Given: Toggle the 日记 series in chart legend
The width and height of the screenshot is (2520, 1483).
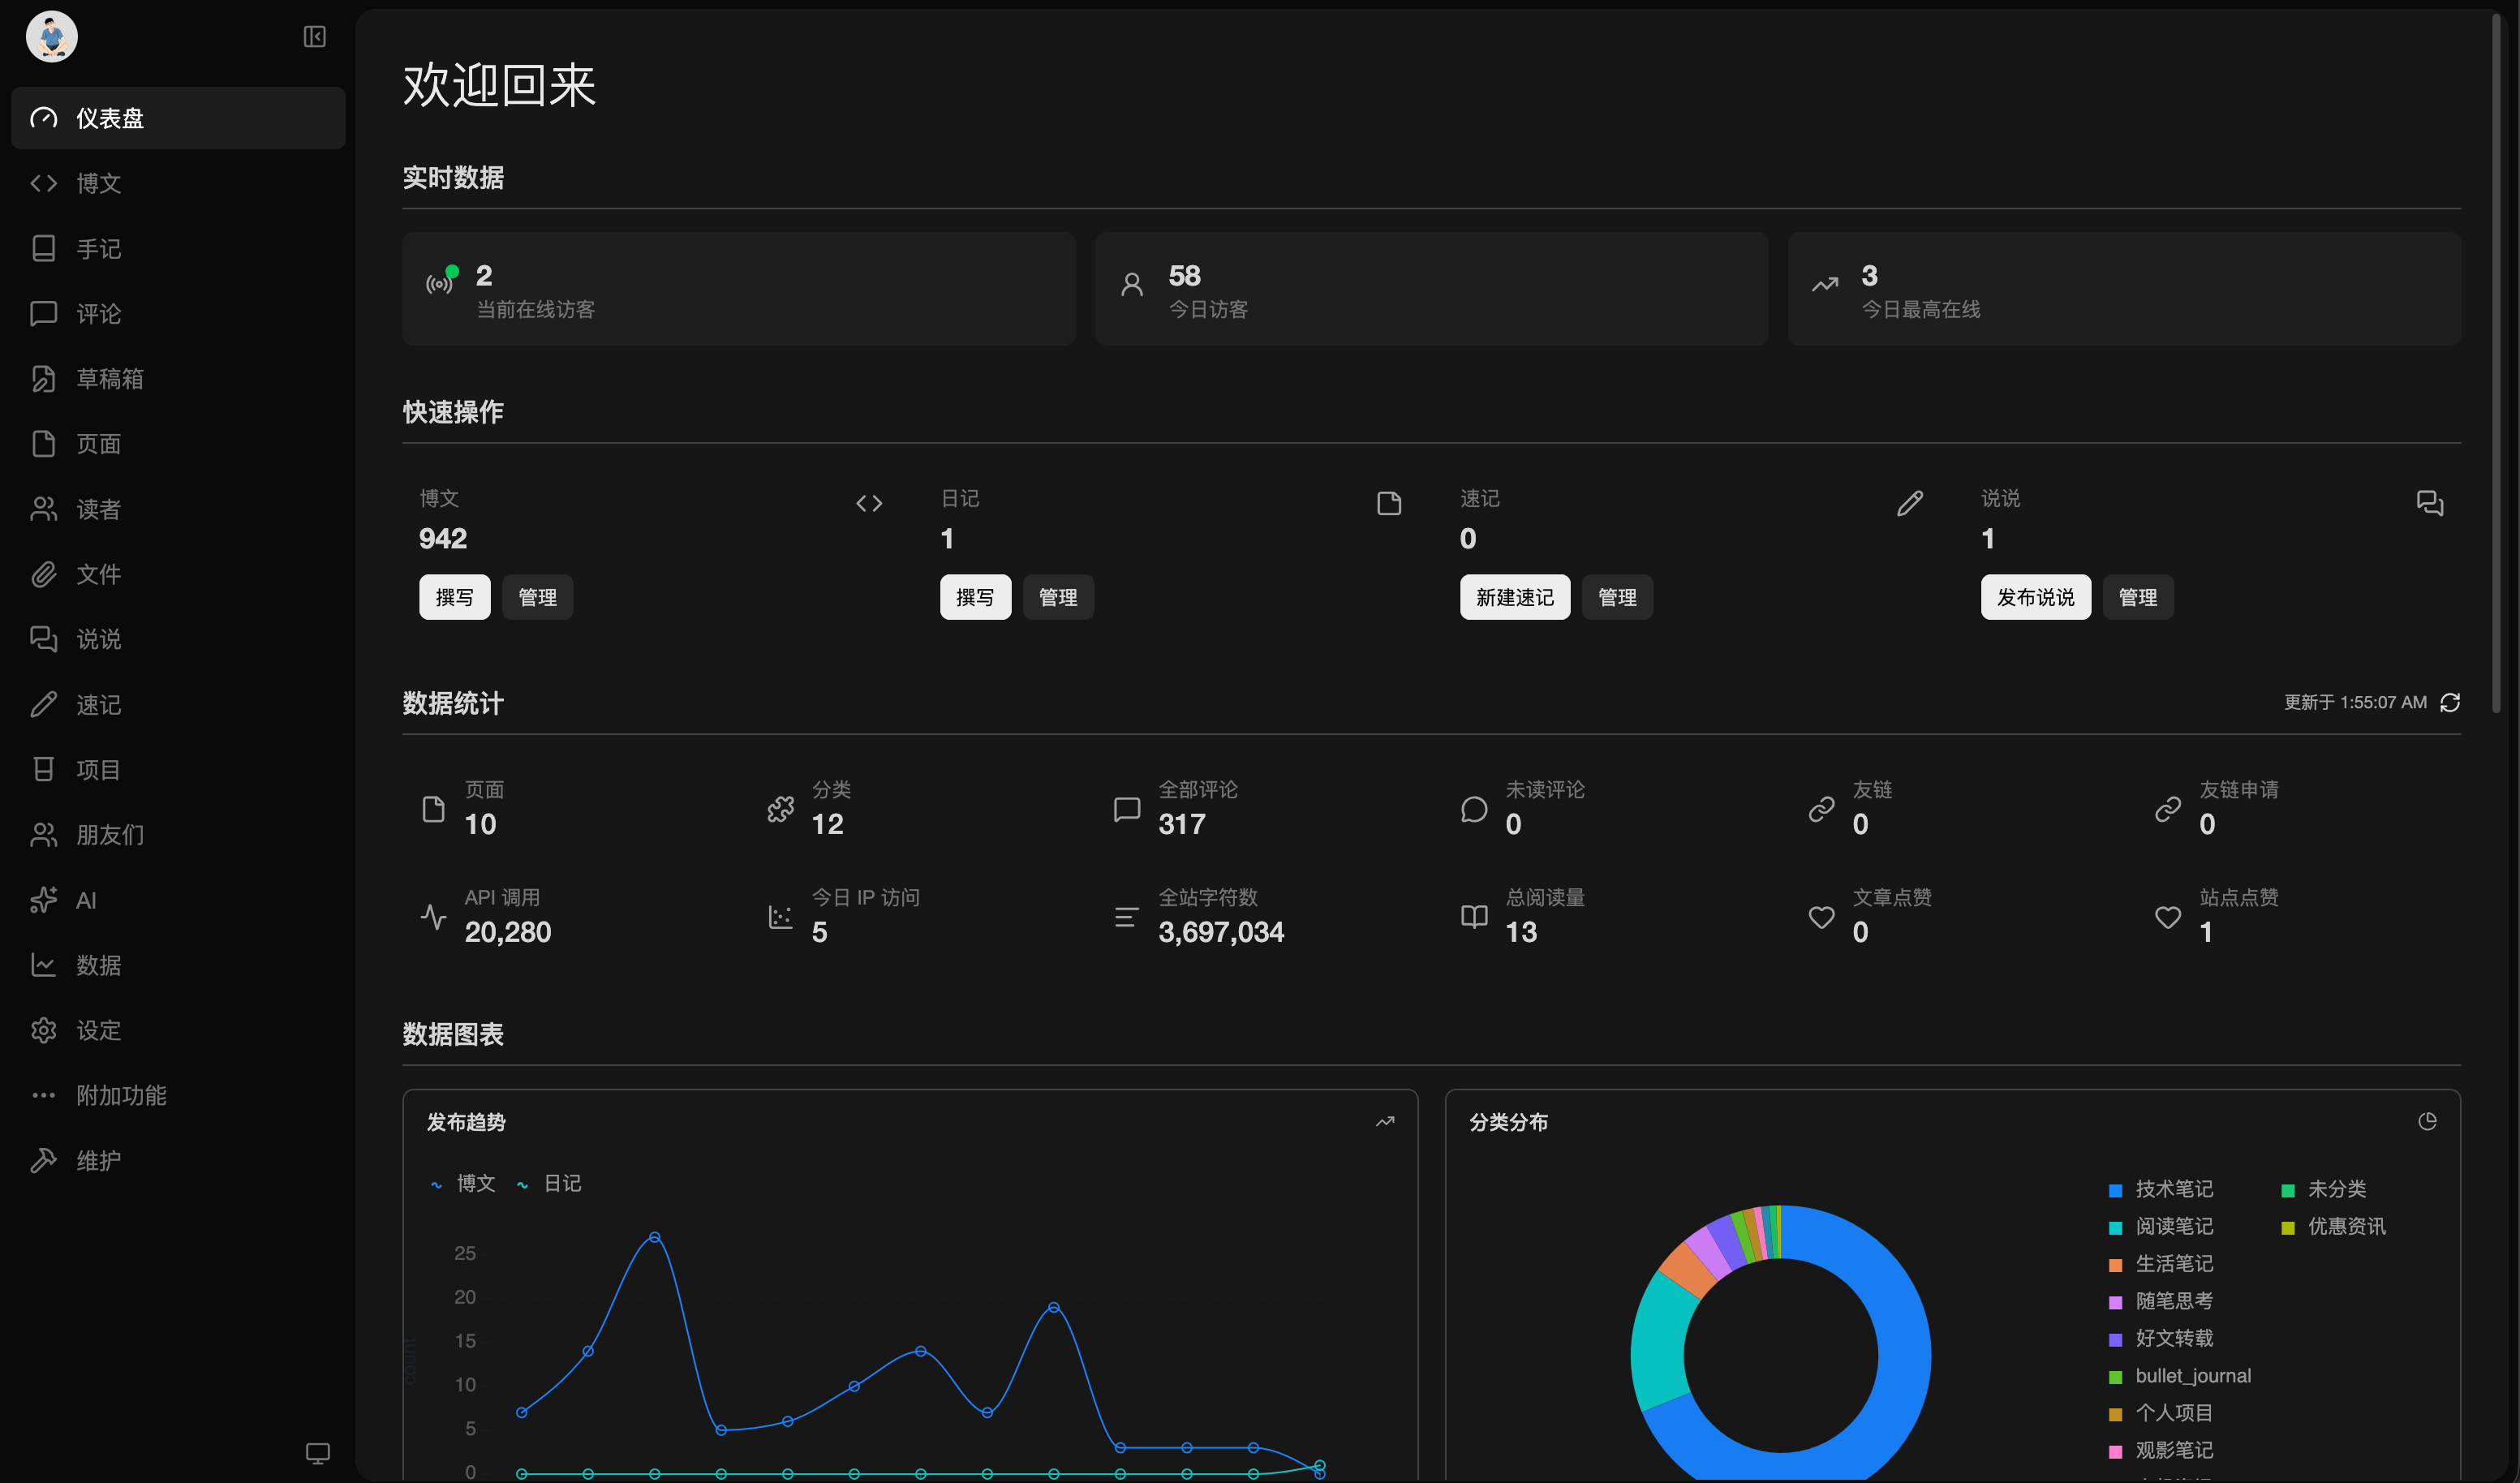Looking at the screenshot, I should point(549,1184).
